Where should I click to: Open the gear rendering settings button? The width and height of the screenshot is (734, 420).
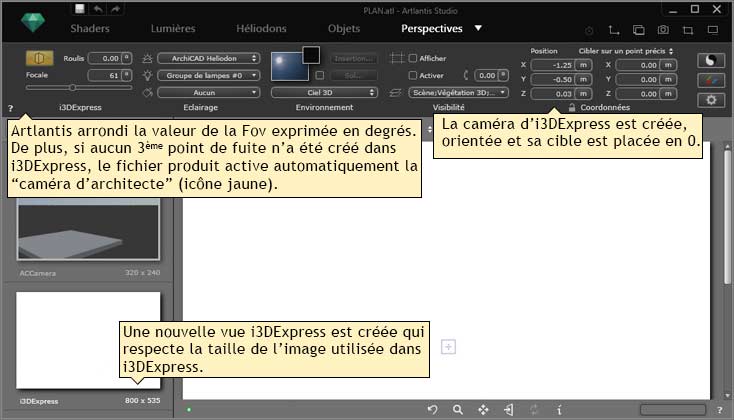711,100
